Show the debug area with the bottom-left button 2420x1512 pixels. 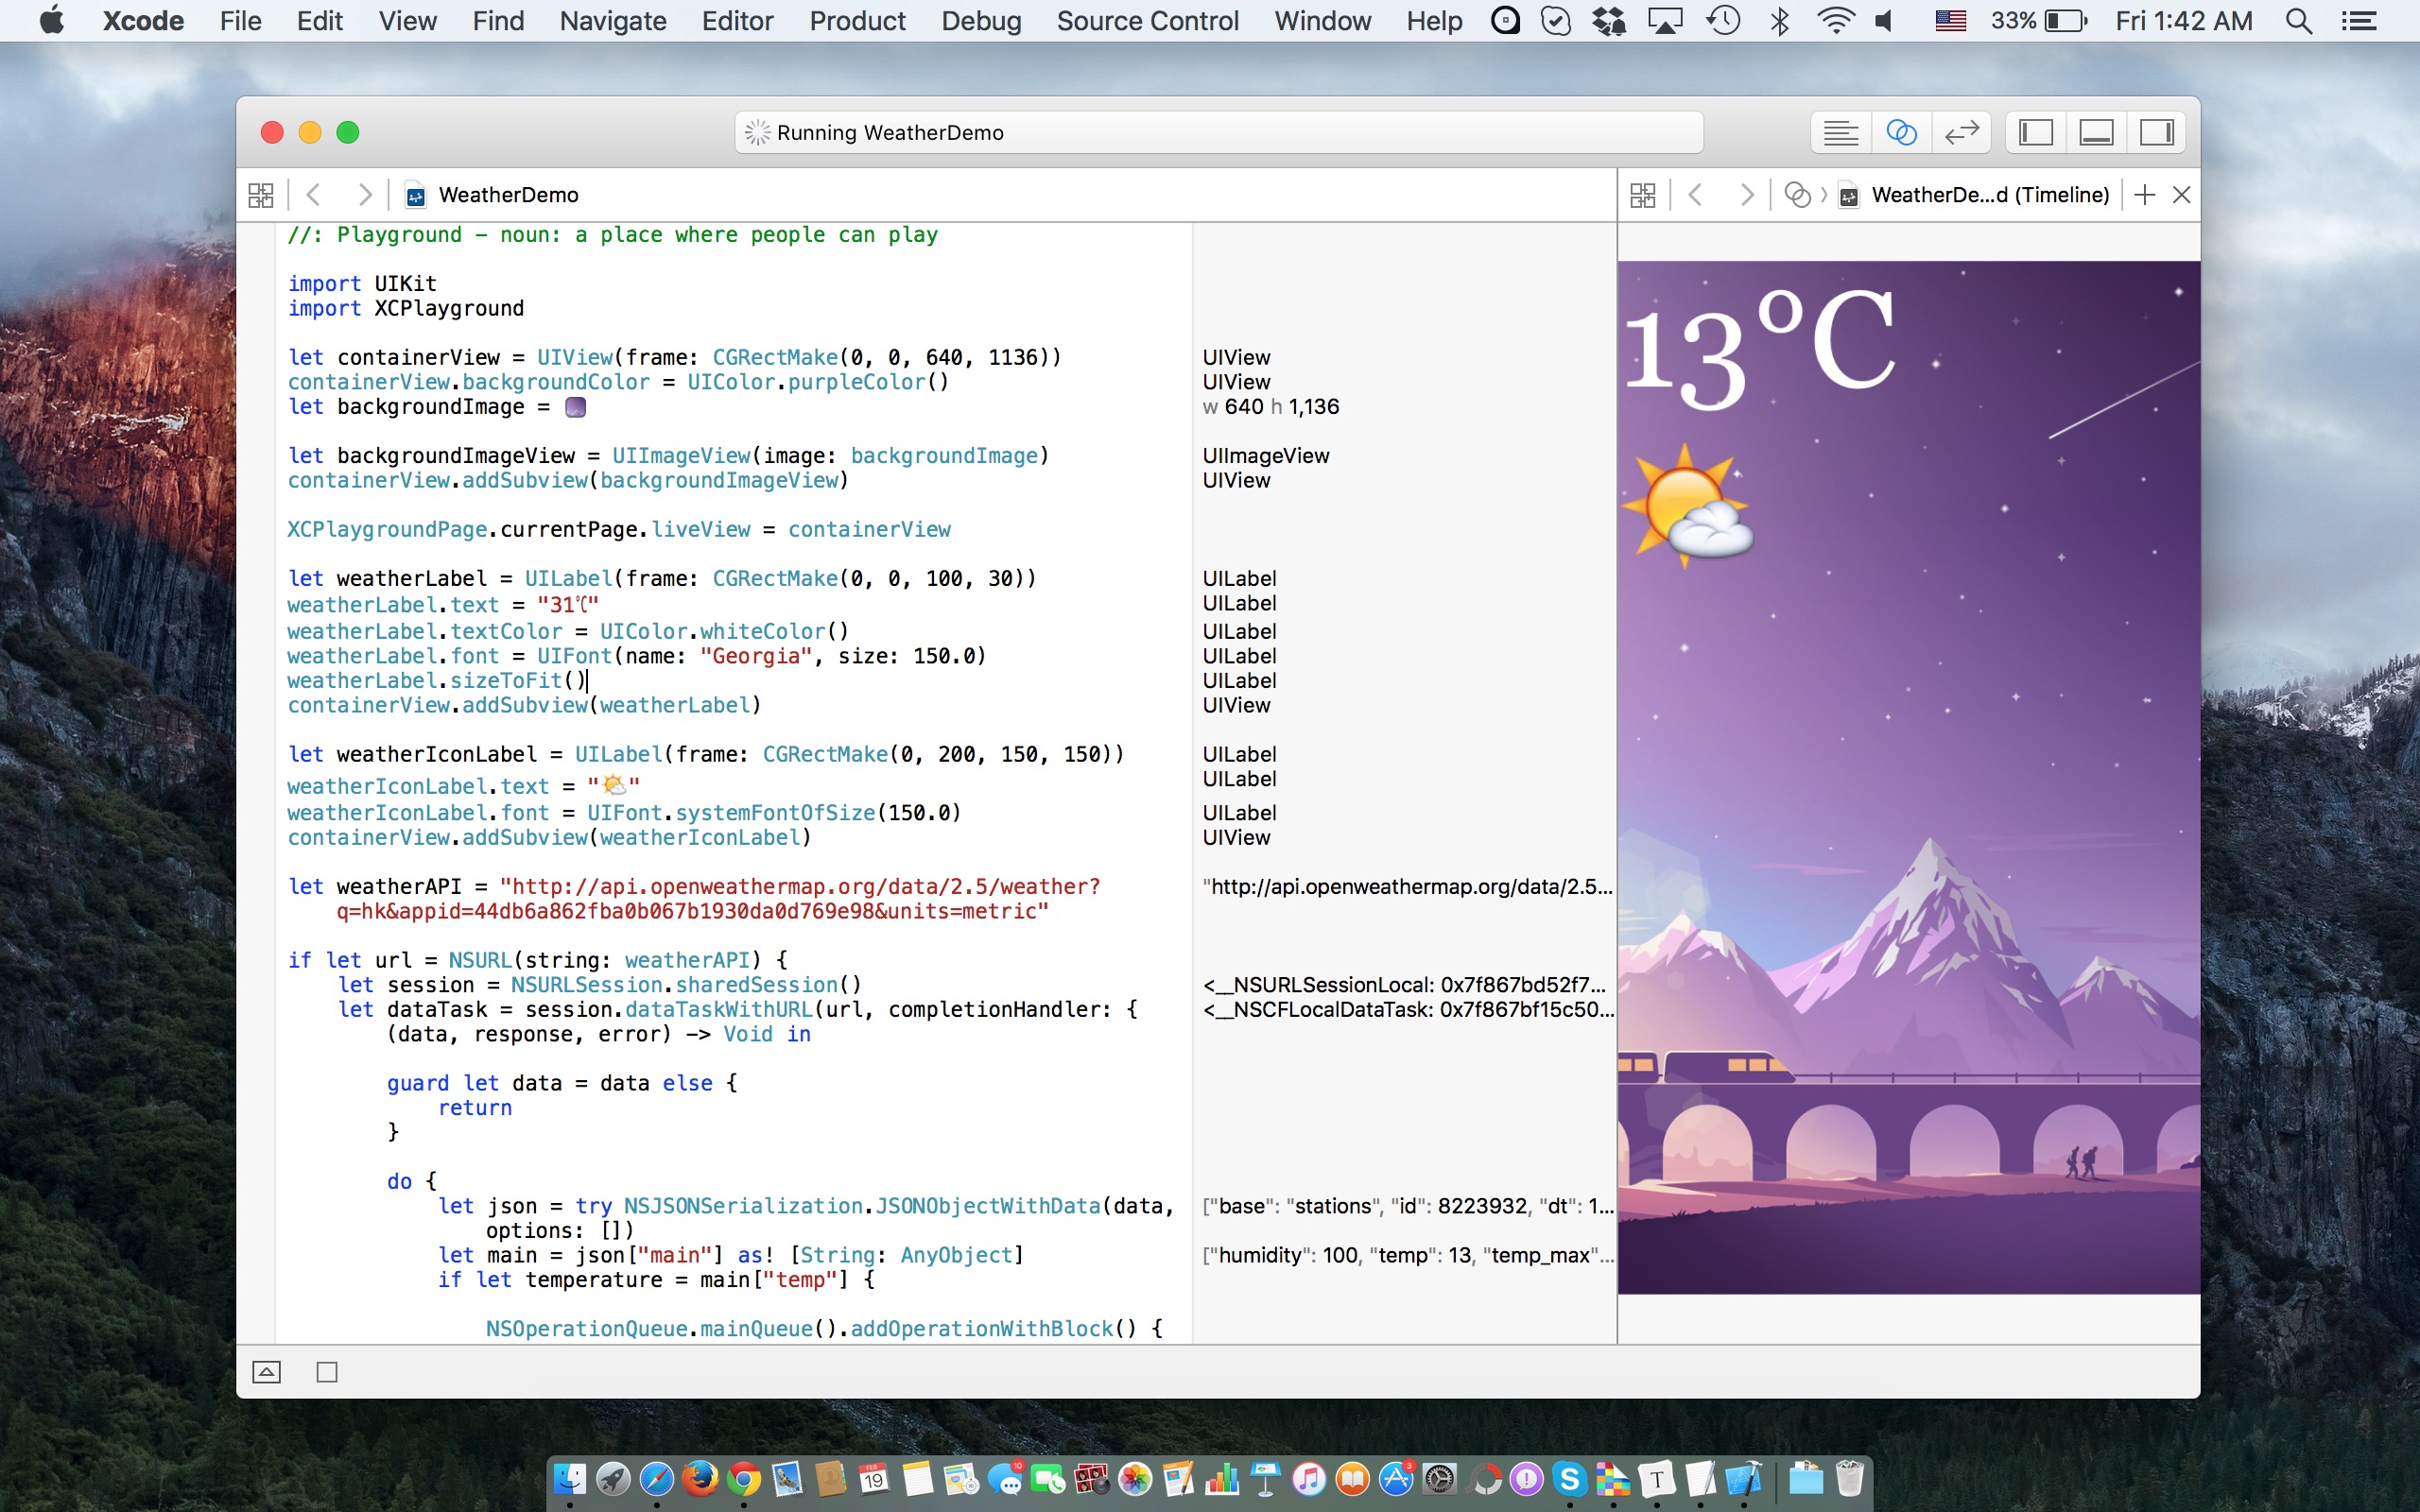point(266,1372)
